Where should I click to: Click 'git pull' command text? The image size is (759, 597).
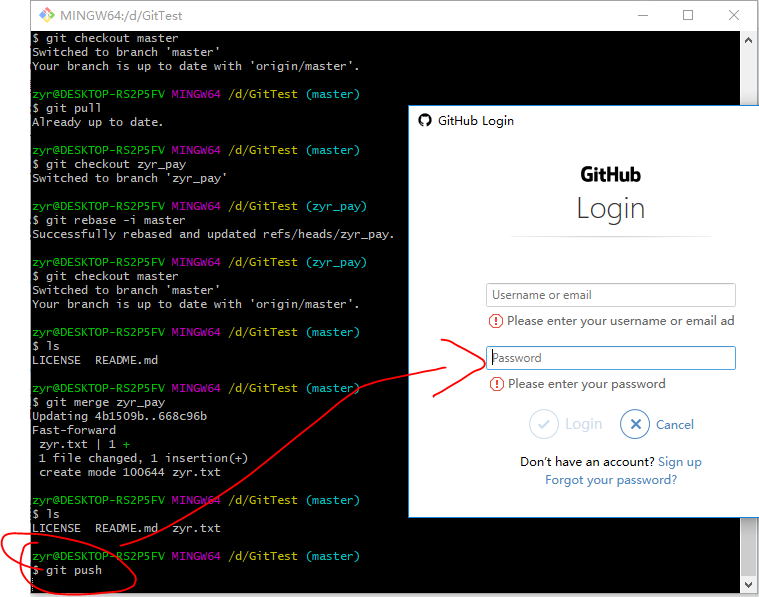67,108
